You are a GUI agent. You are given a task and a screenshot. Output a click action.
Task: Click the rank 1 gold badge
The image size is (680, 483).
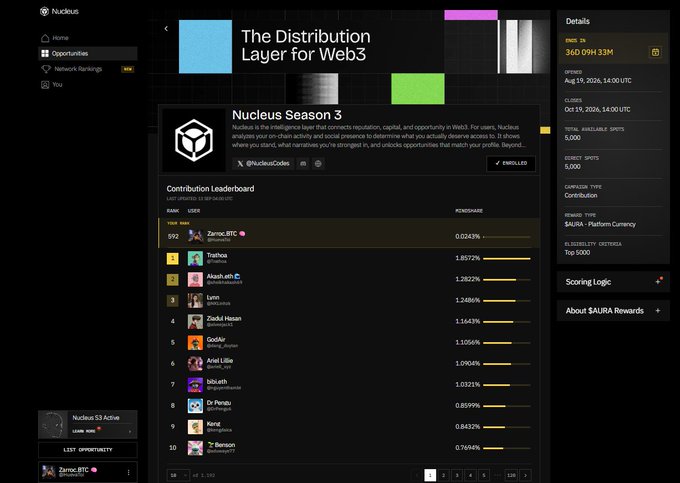tap(173, 259)
